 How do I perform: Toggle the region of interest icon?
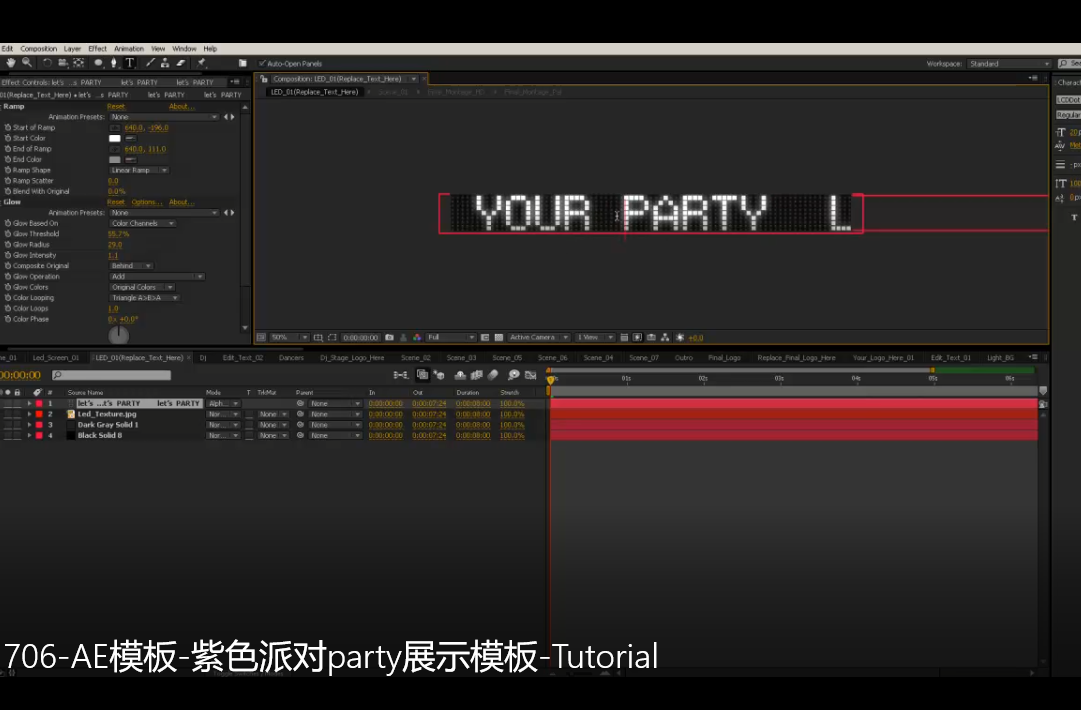[x=332, y=338]
